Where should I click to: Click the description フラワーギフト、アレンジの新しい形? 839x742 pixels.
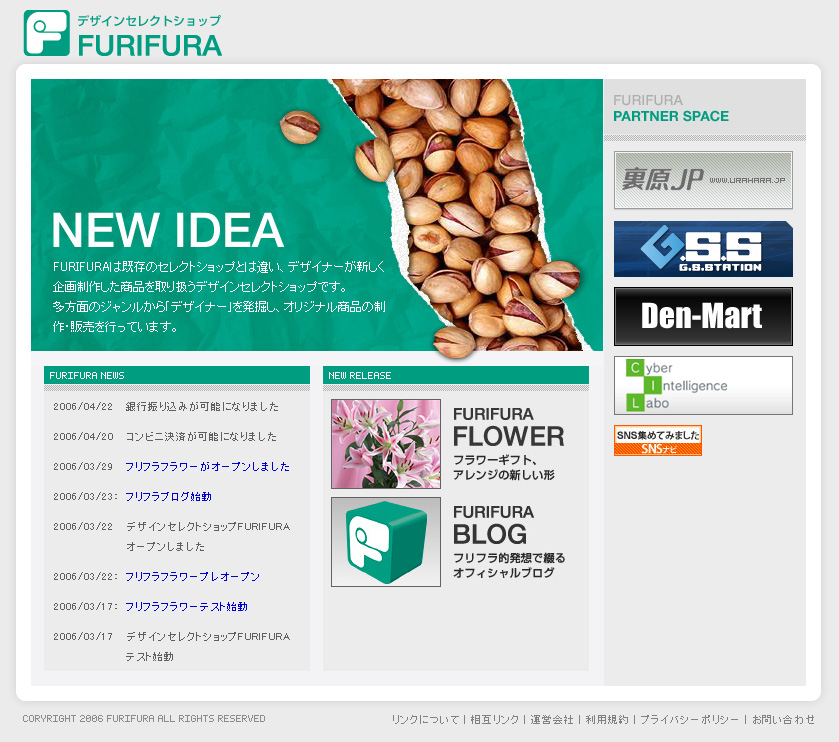click(x=504, y=468)
